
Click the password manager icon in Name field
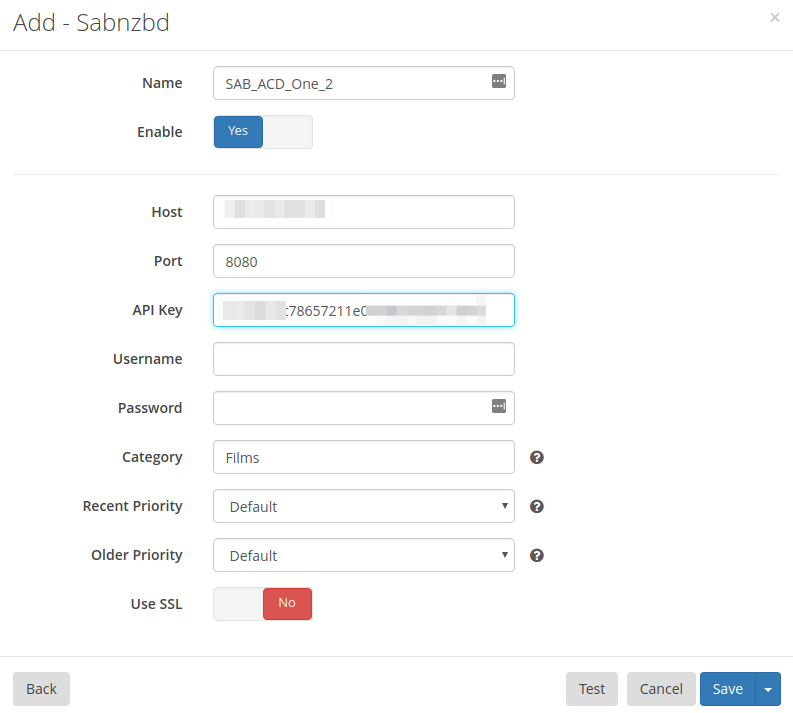(x=499, y=81)
